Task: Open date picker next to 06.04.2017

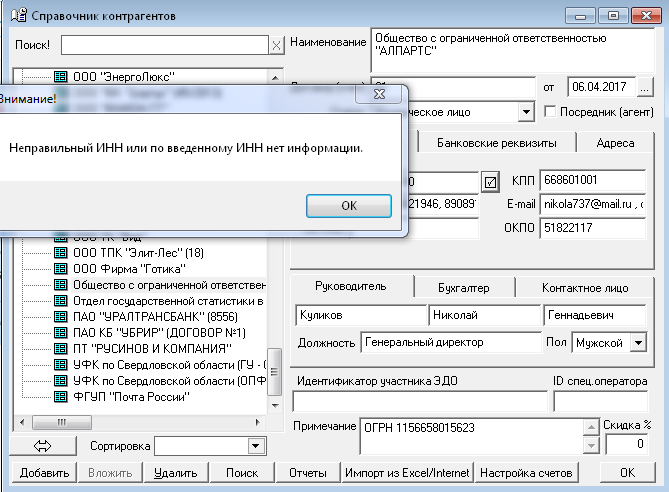Action: point(643,87)
